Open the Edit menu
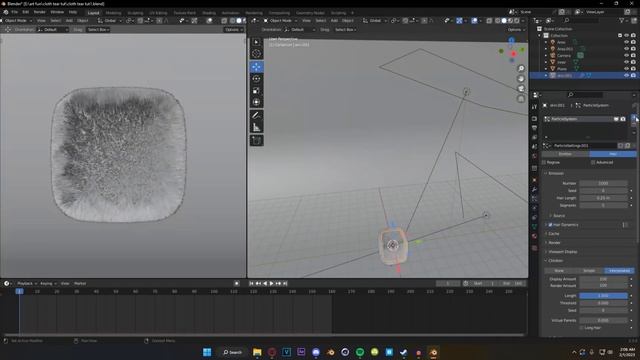The image size is (640, 360). [26, 12]
